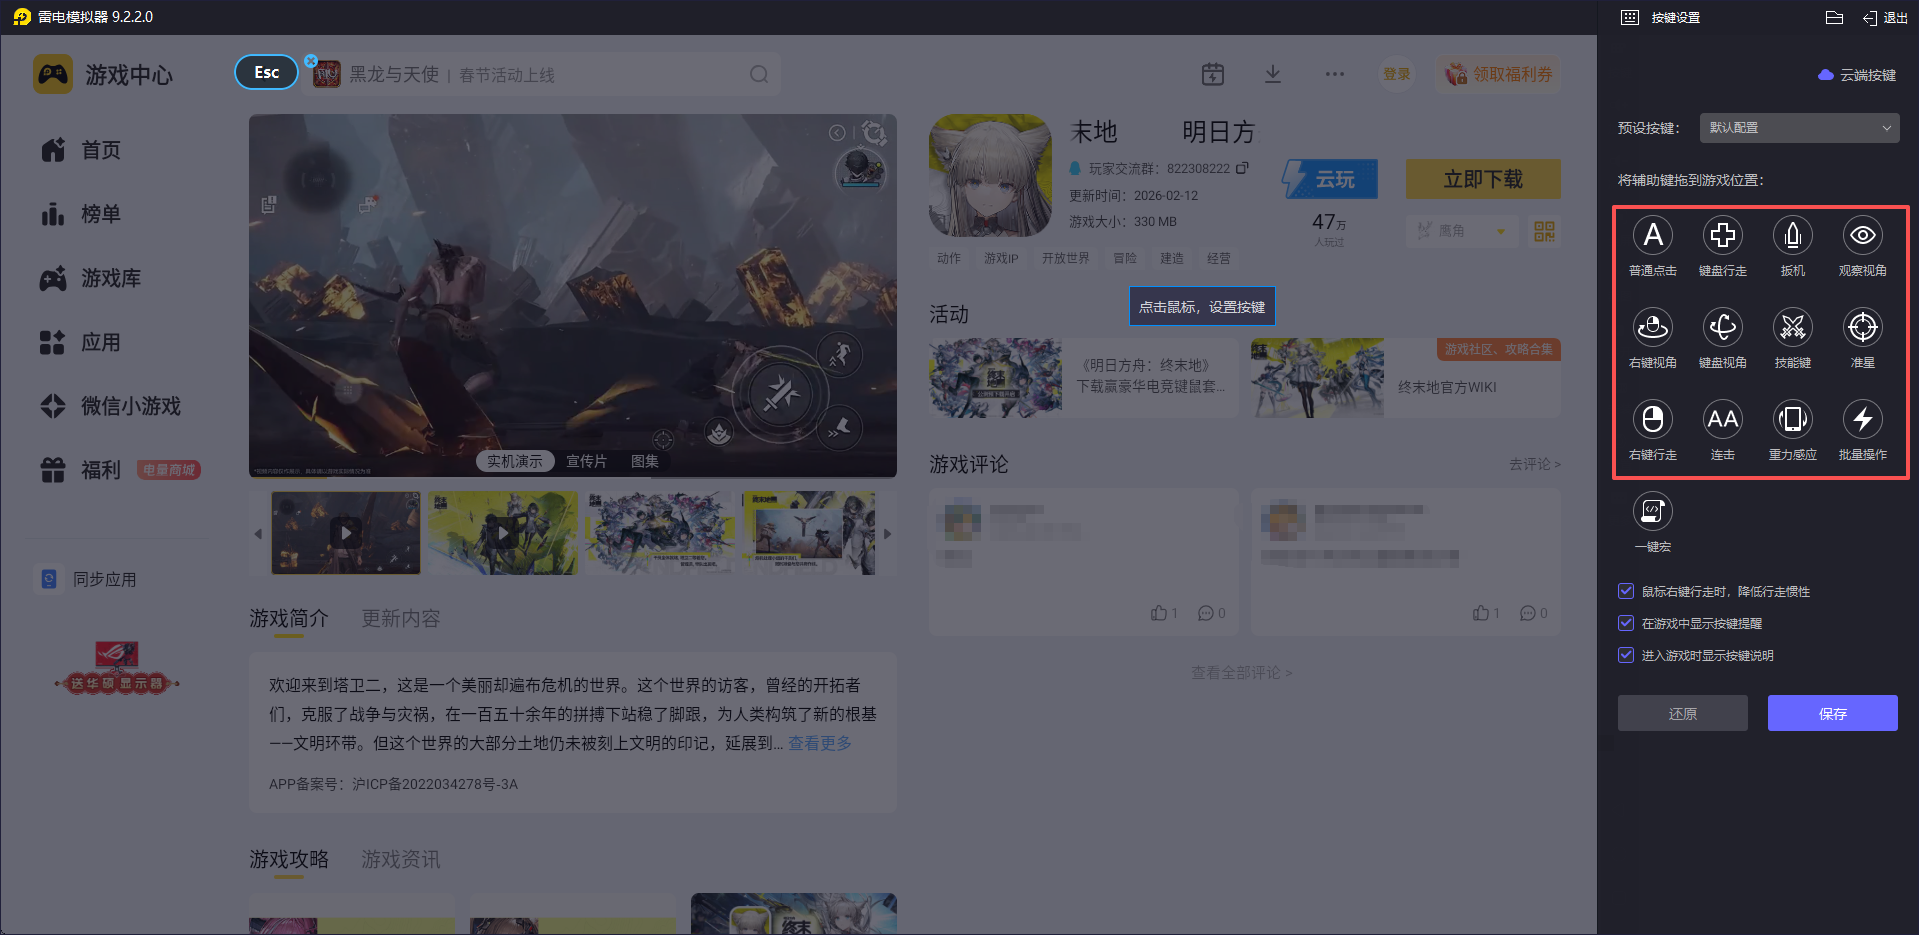Select the first video thumbnail with play icon
Screen dimensions: 1919x935
(x=346, y=533)
